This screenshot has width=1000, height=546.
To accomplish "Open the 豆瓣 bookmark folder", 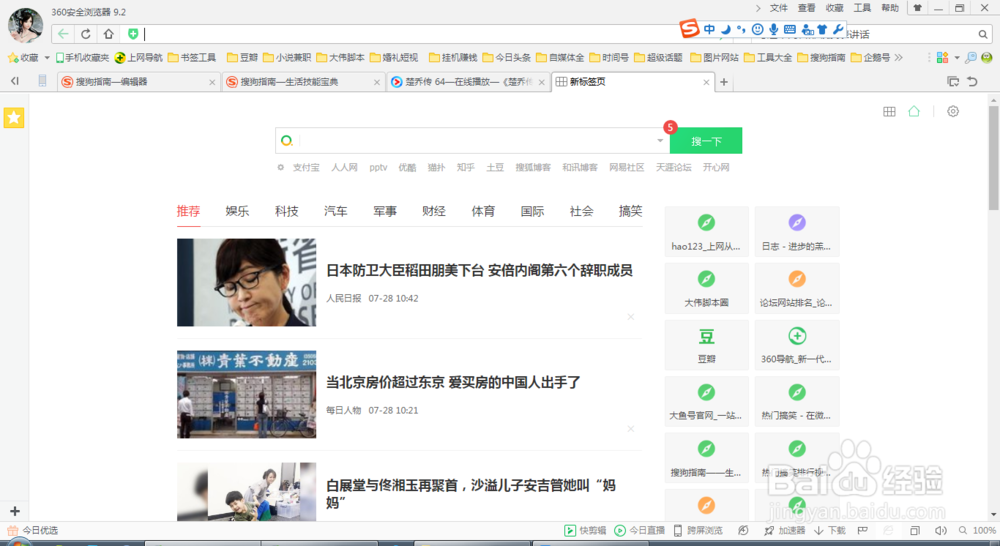I will tap(242, 57).
